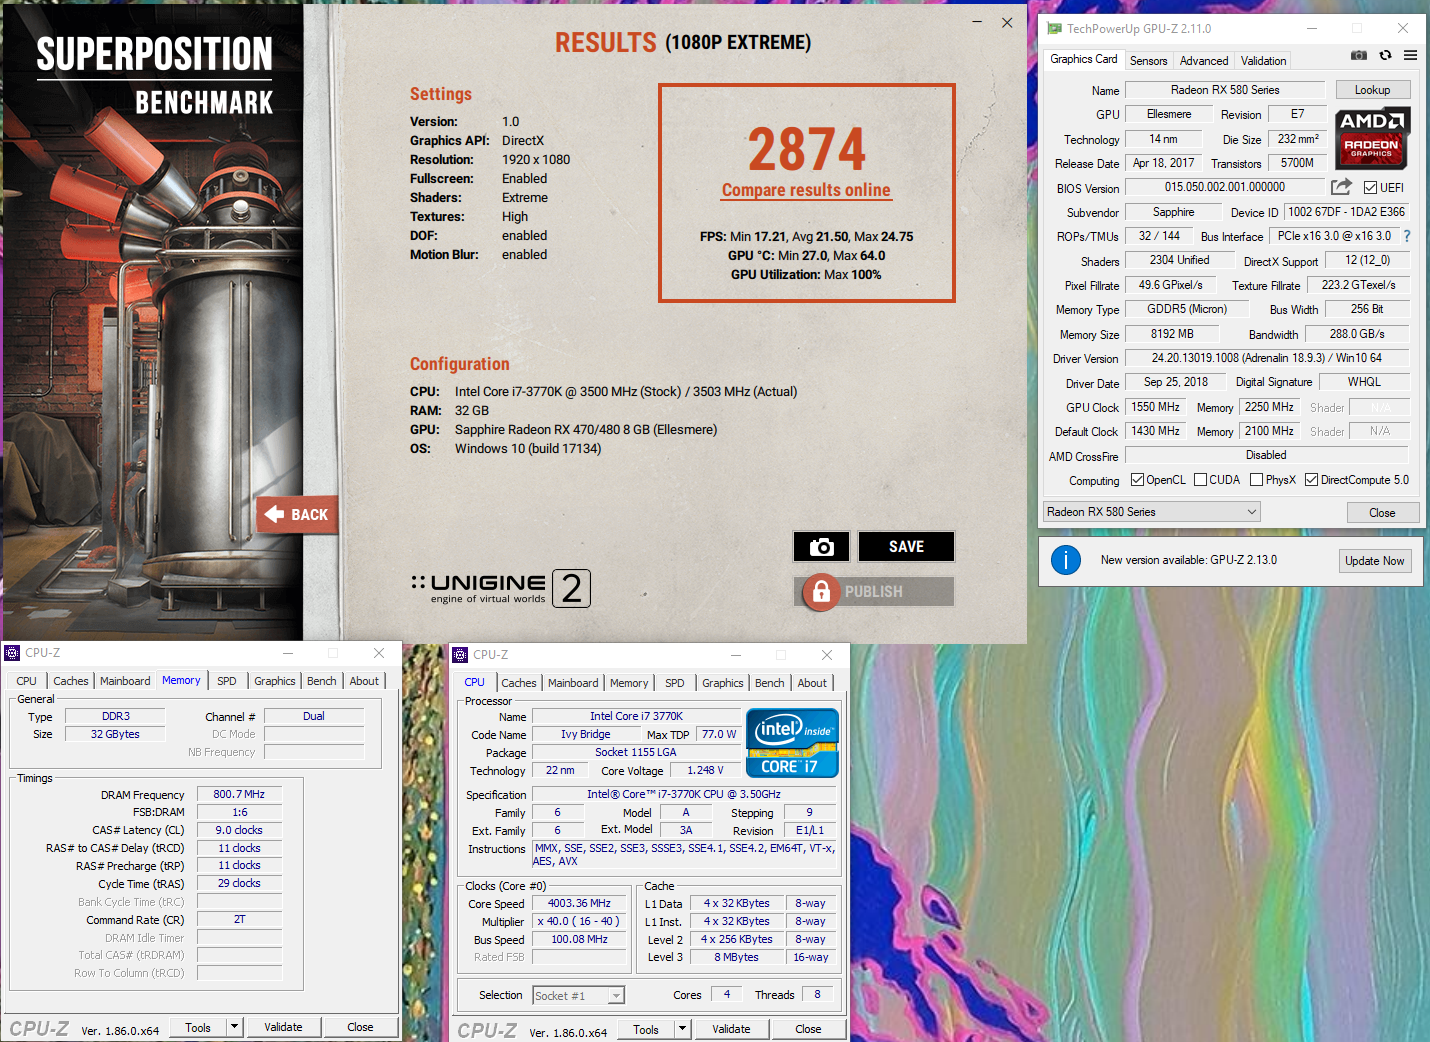Screen dimensions: 1430x1042
Task: Click Close button in CPU-Z CPU window
Action: 808,1029
